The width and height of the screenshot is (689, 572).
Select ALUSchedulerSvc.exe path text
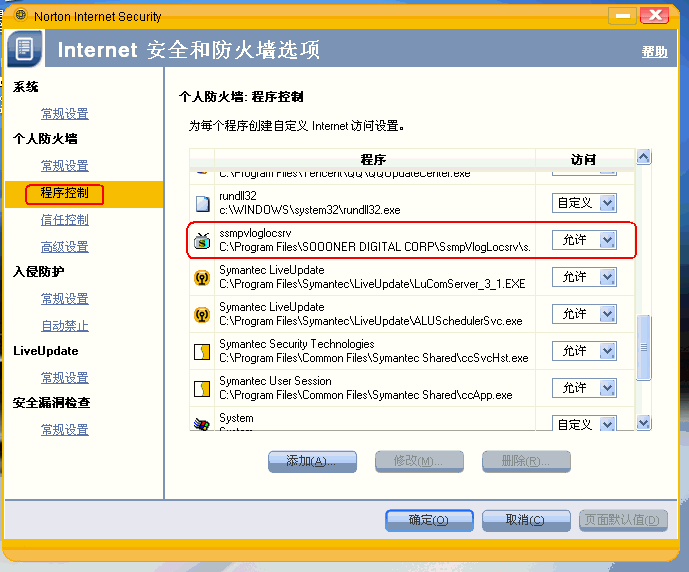pos(371,321)
